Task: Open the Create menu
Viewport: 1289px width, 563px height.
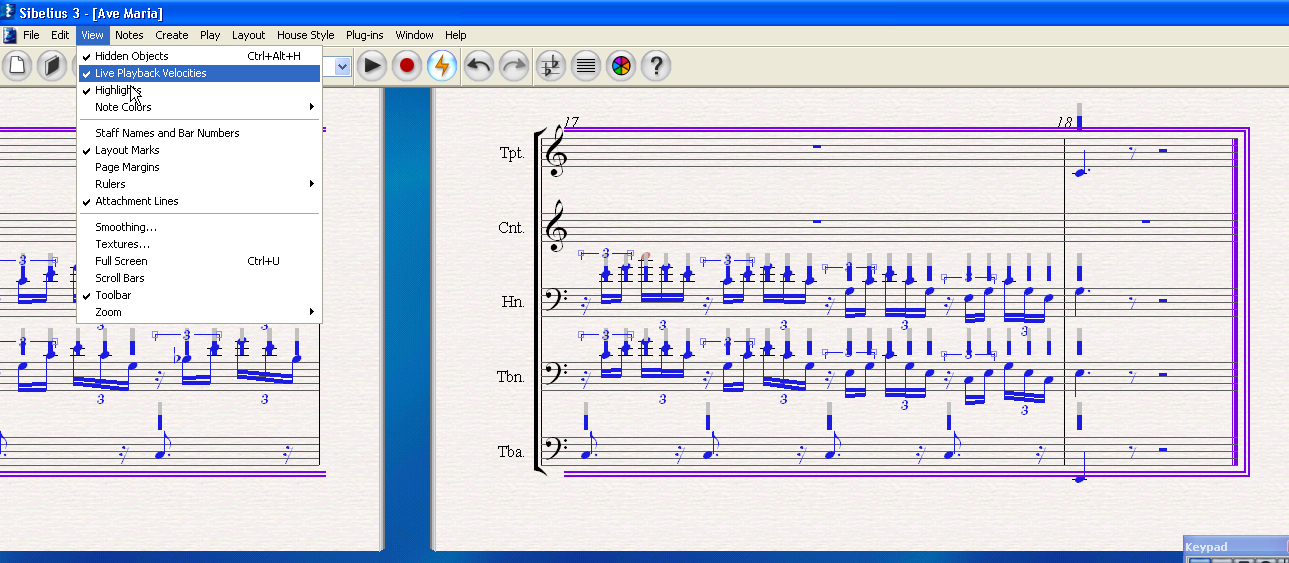Action: pos(172,35)
